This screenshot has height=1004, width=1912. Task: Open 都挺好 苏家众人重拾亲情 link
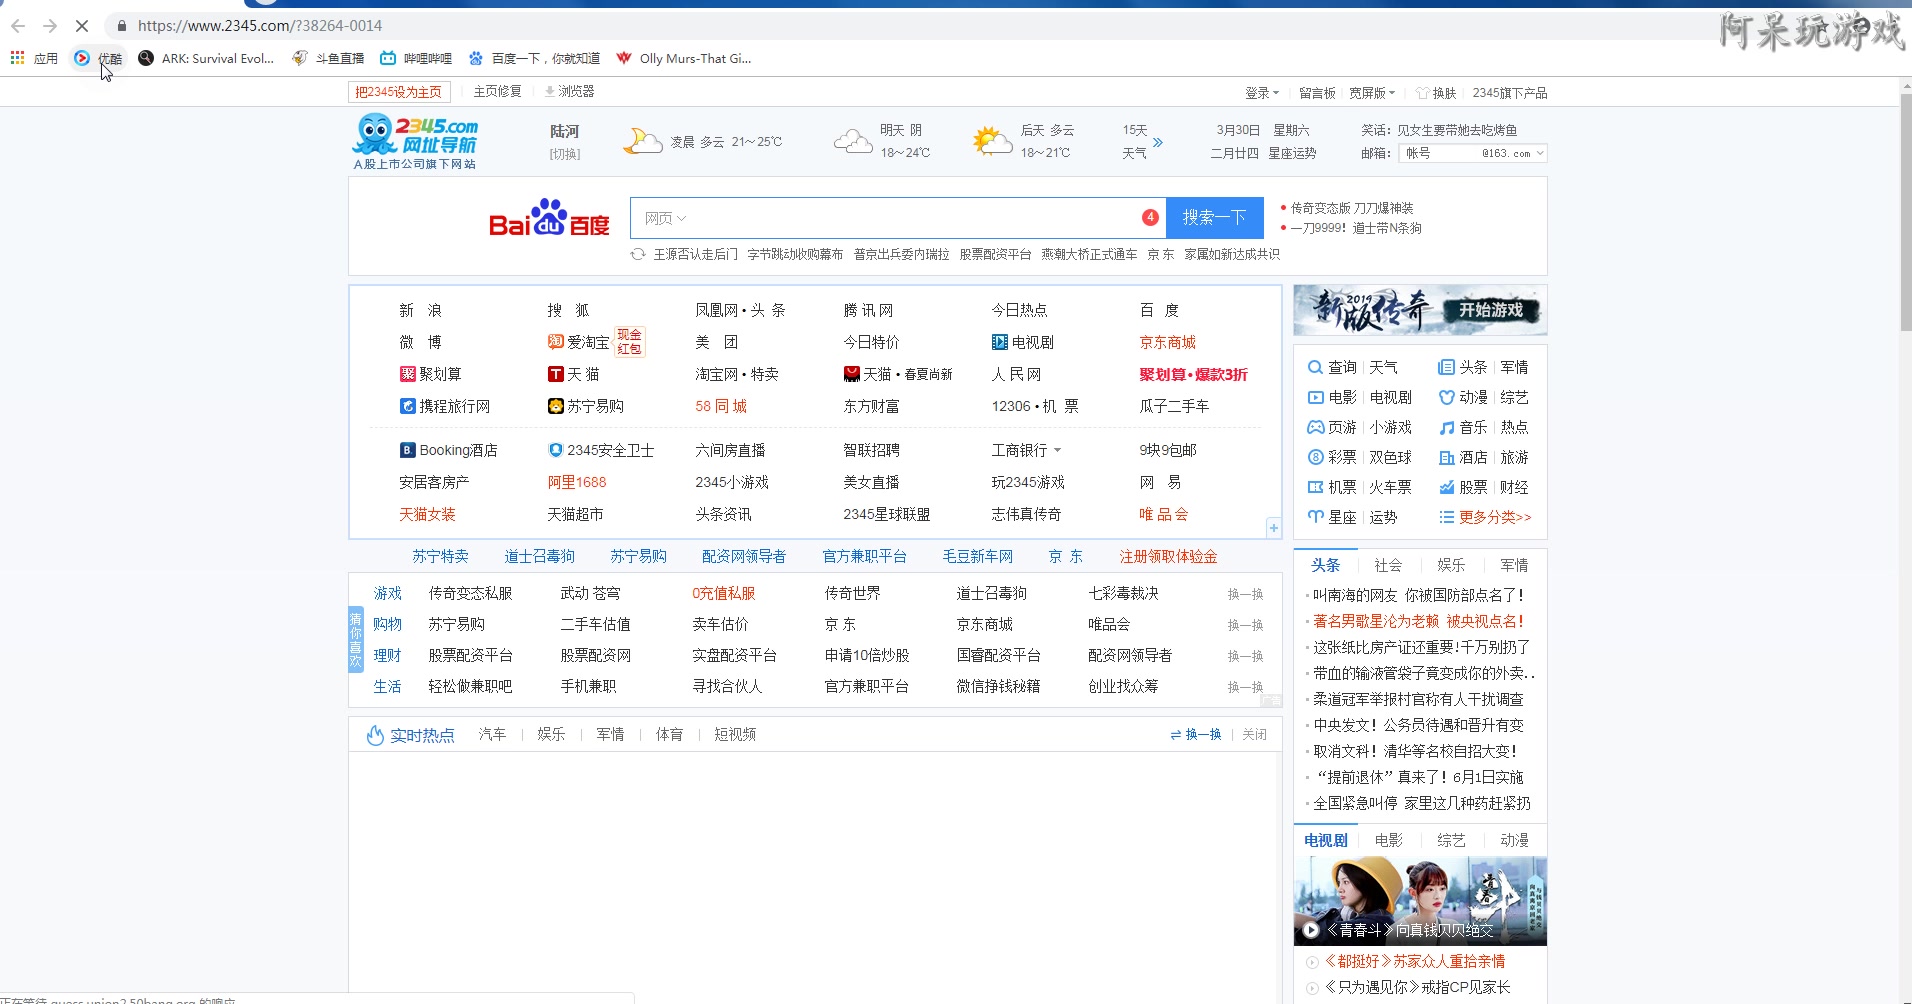point(1415,961)
